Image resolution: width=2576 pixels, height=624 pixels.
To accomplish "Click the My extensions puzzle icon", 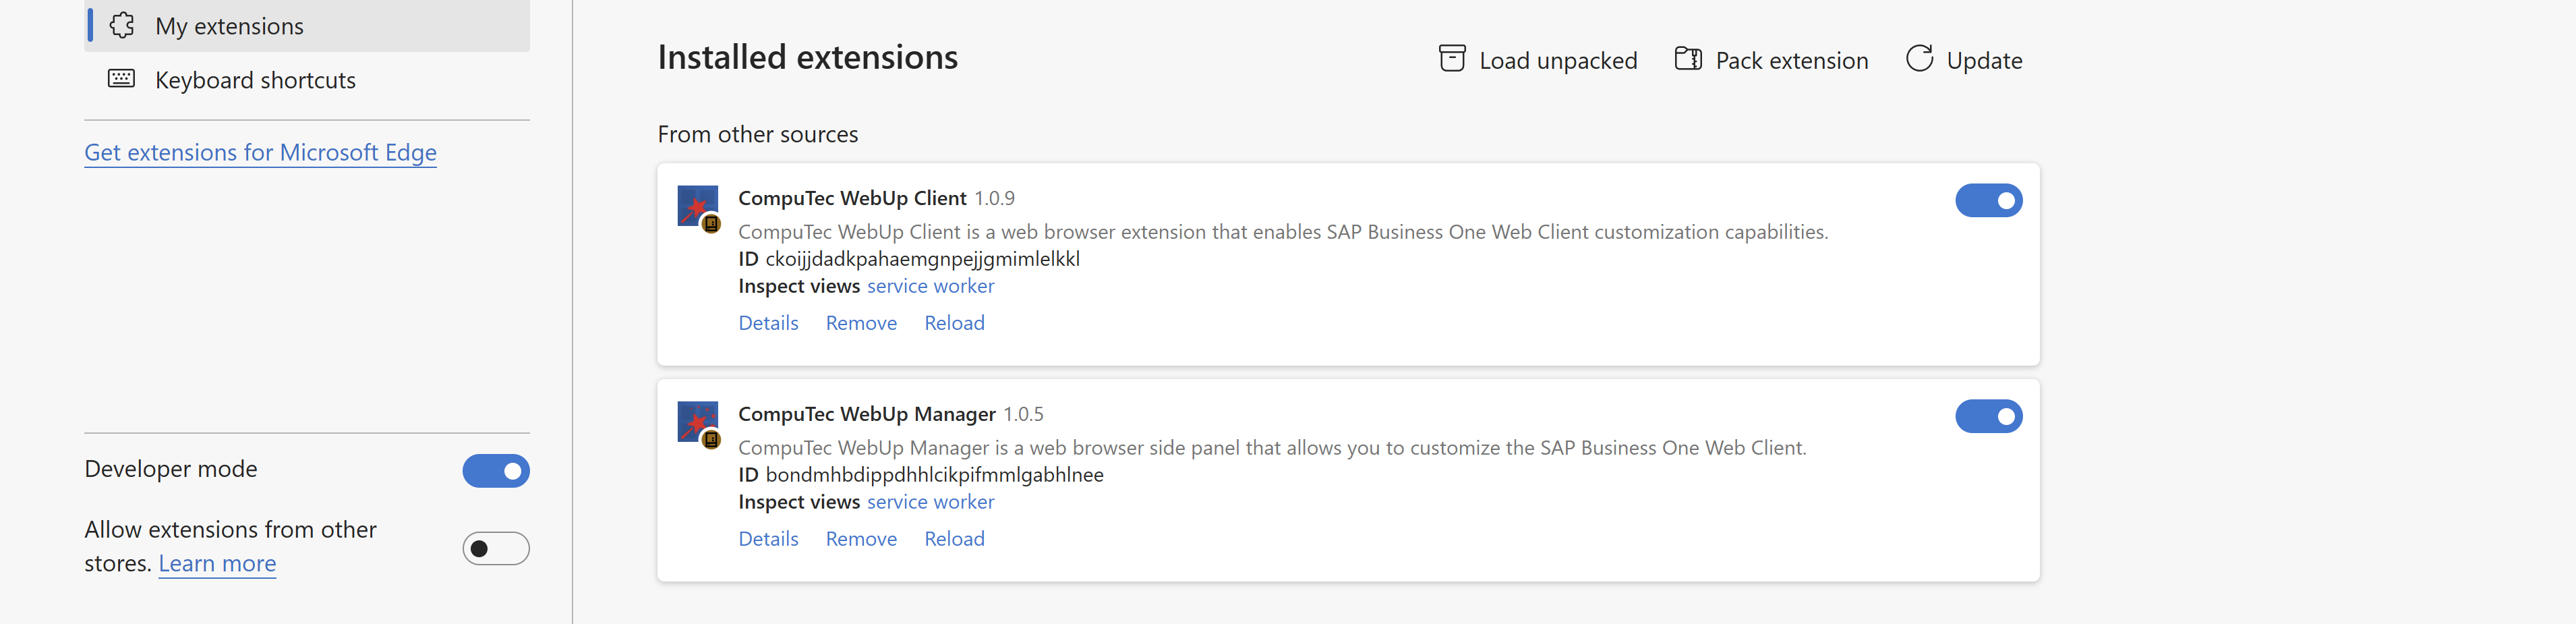I will point(122,26).
